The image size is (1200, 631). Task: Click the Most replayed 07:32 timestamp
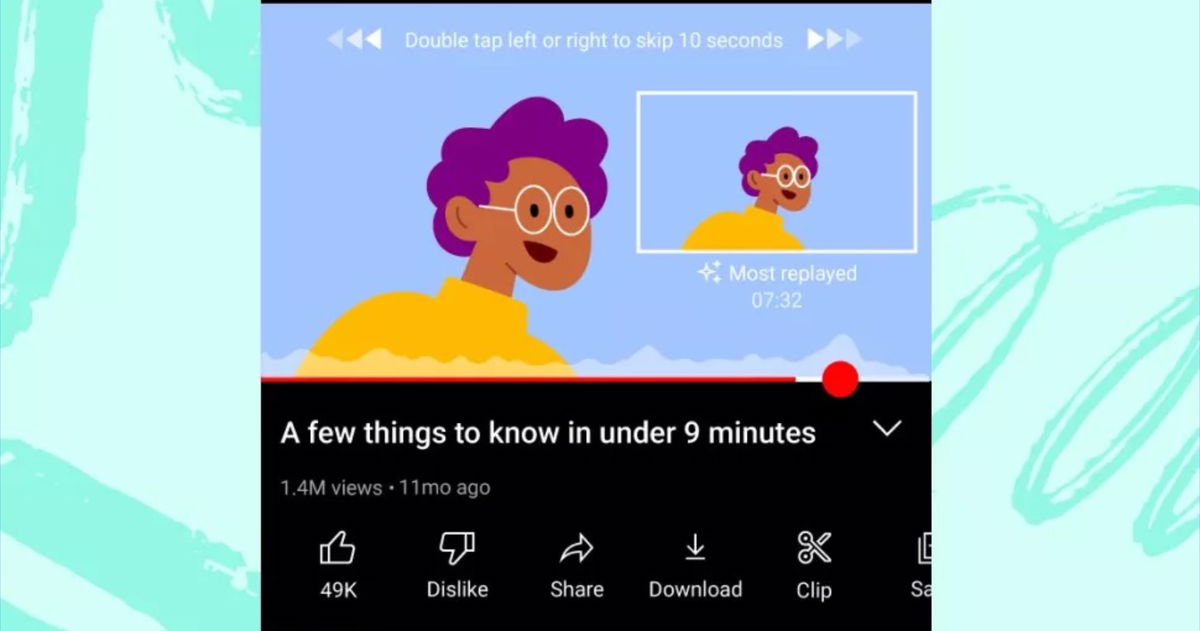pyautogui.click(x=777, y=300)
